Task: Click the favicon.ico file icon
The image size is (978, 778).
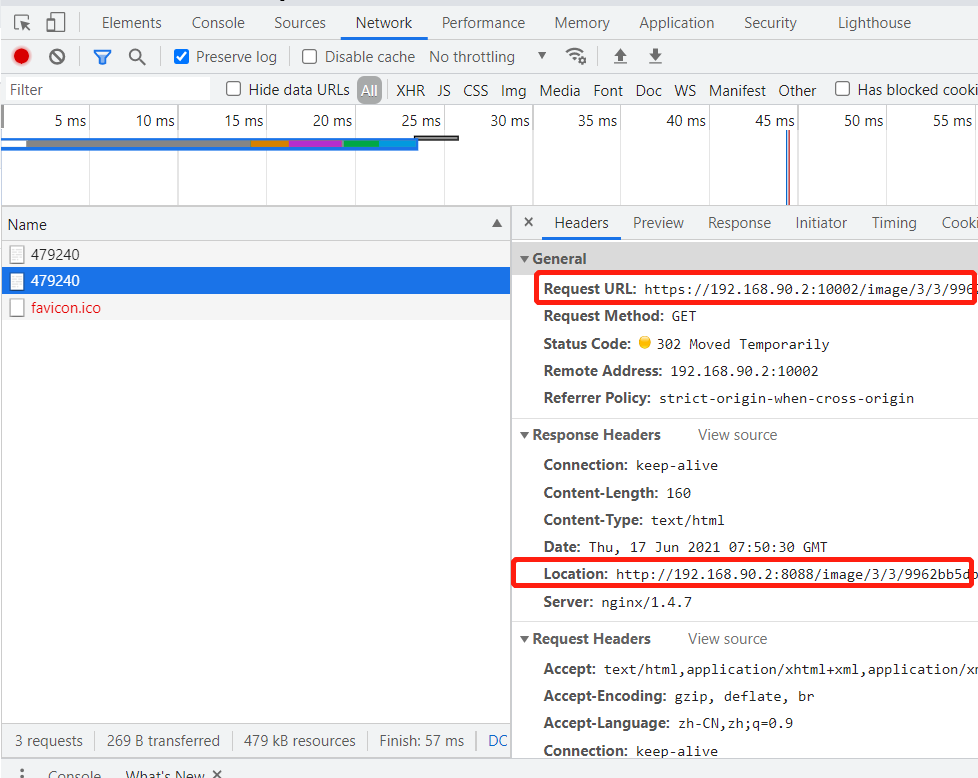Action: point(17,308)
